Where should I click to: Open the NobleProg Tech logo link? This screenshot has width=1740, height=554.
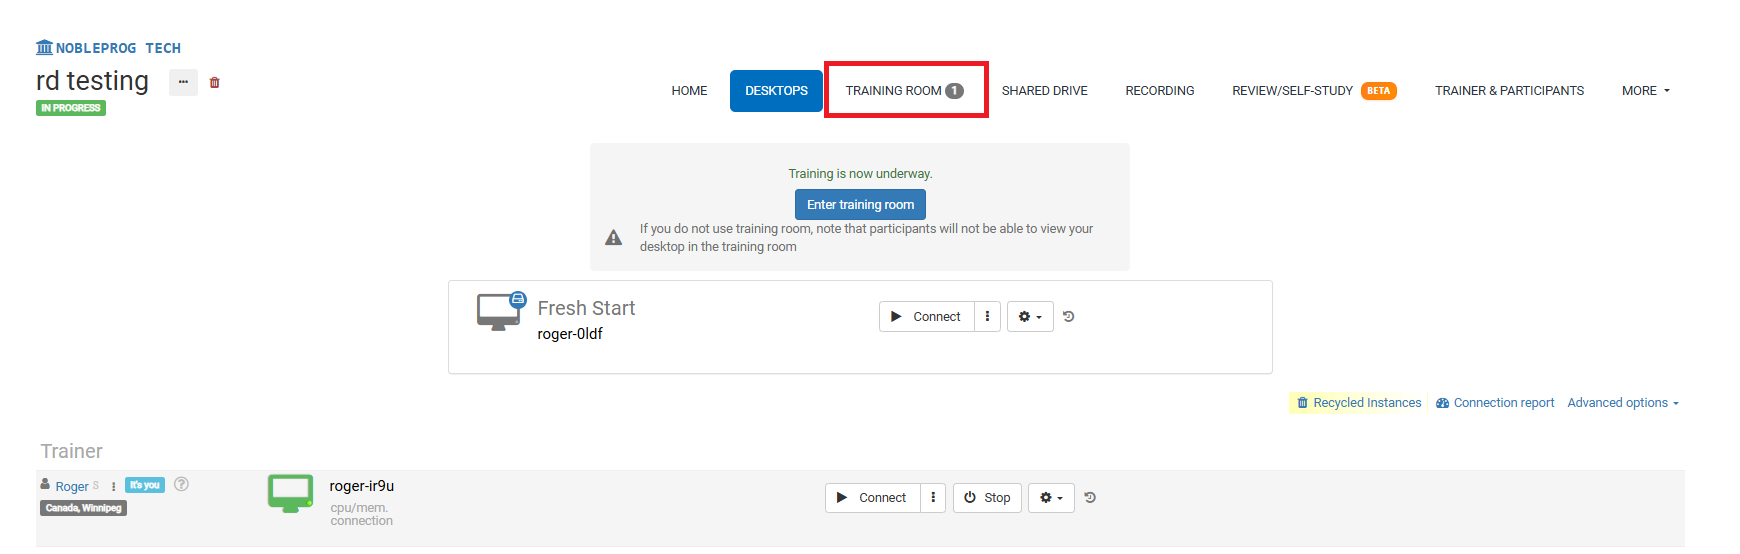[108, 48]
